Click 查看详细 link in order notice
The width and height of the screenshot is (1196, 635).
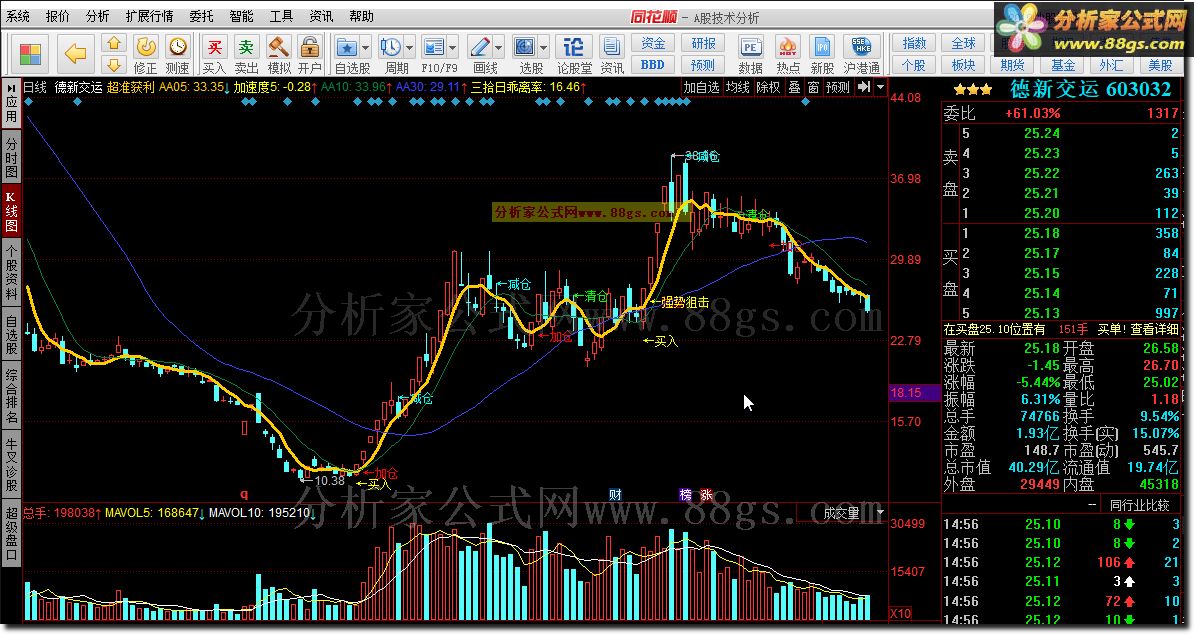pos(1154,329)
